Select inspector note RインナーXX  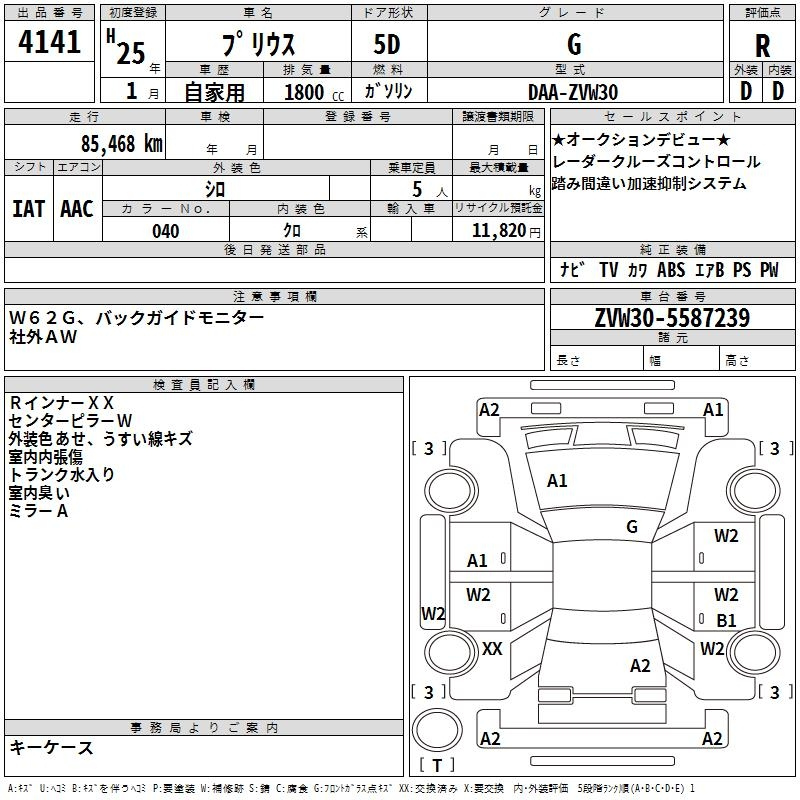pos(61,403)
